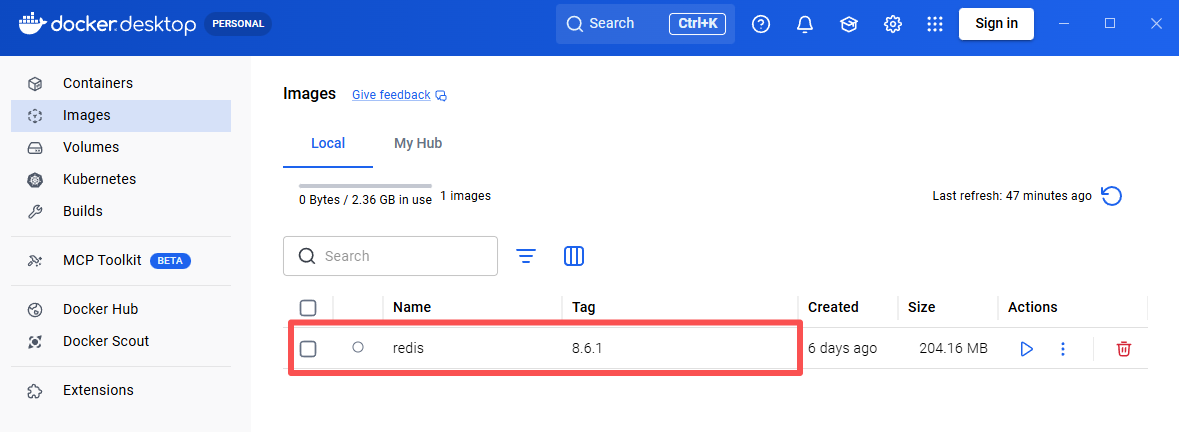Delete the redis image with trash icon
The height and width of the screenshot is (432, 1179).
pos(1123,349)
